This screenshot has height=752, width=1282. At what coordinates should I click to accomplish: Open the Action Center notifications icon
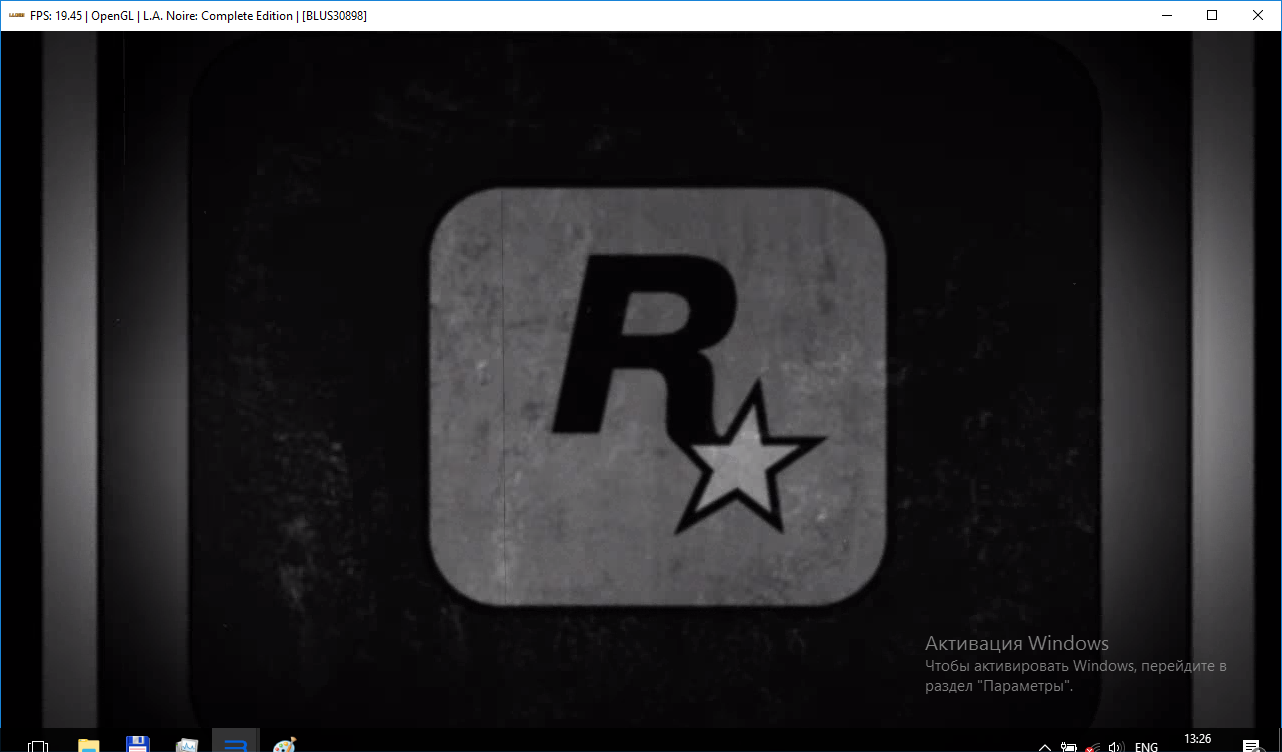(x=1251, y=746)
